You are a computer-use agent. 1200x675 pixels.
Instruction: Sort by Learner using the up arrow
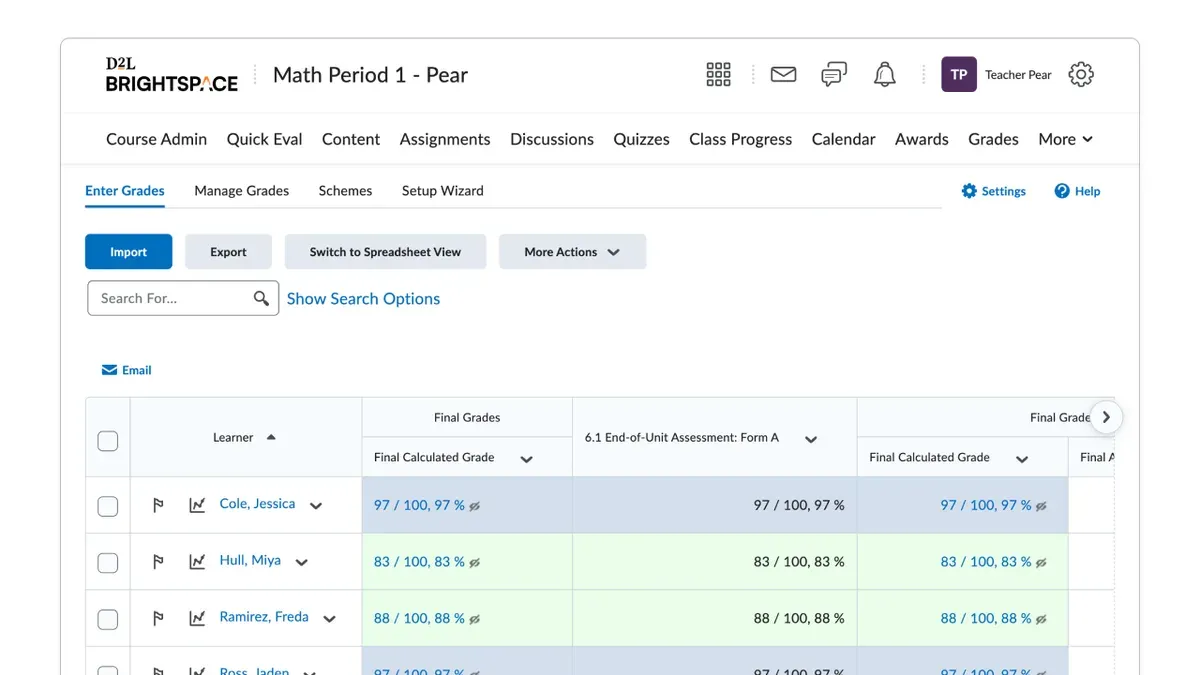[x=271, y=437]
